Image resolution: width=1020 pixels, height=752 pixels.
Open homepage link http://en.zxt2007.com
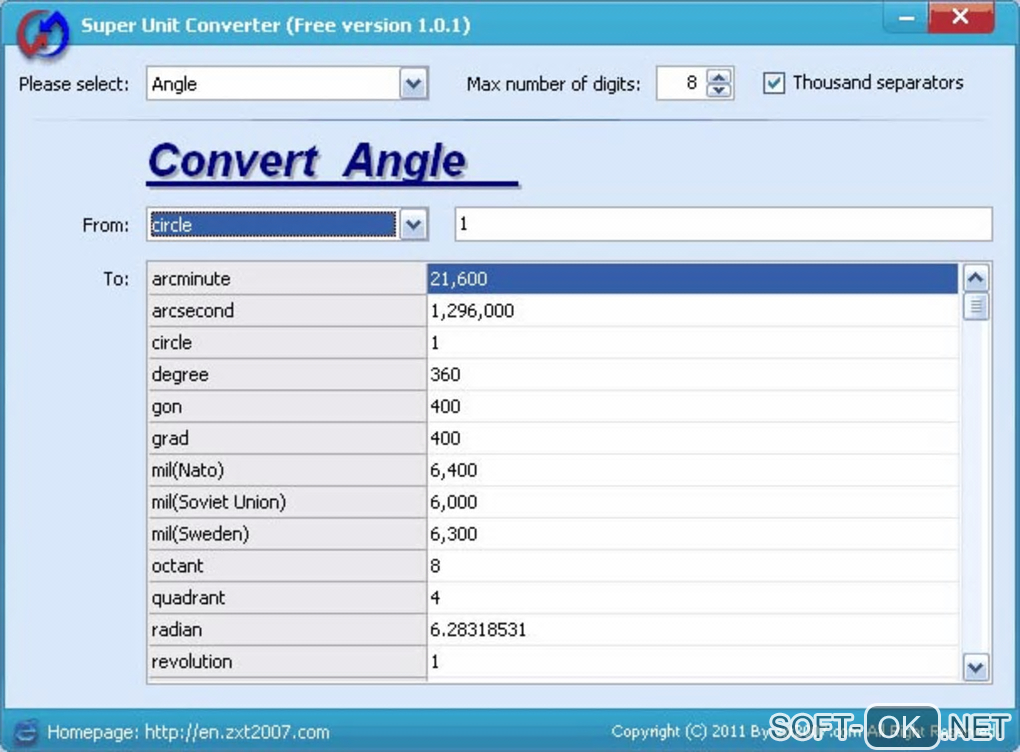click(237, 732)
